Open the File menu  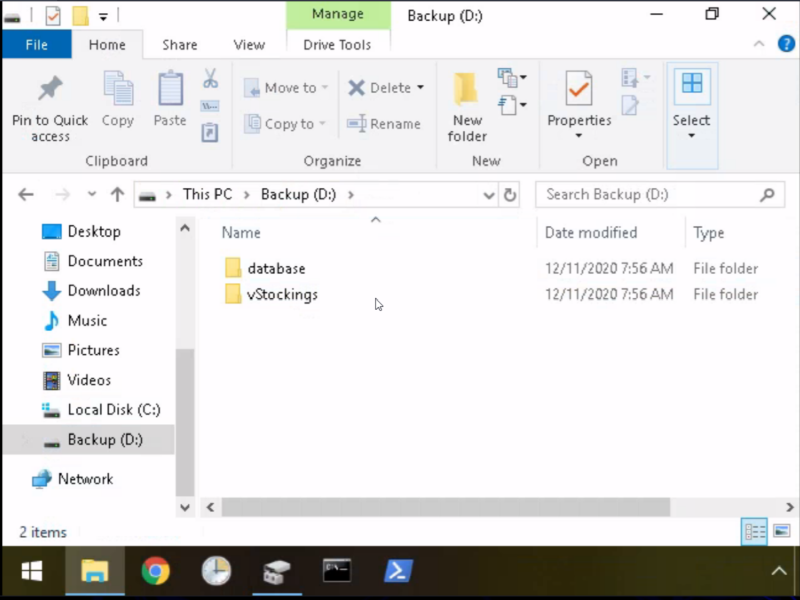pyautogui.click(x=36, y=45)
